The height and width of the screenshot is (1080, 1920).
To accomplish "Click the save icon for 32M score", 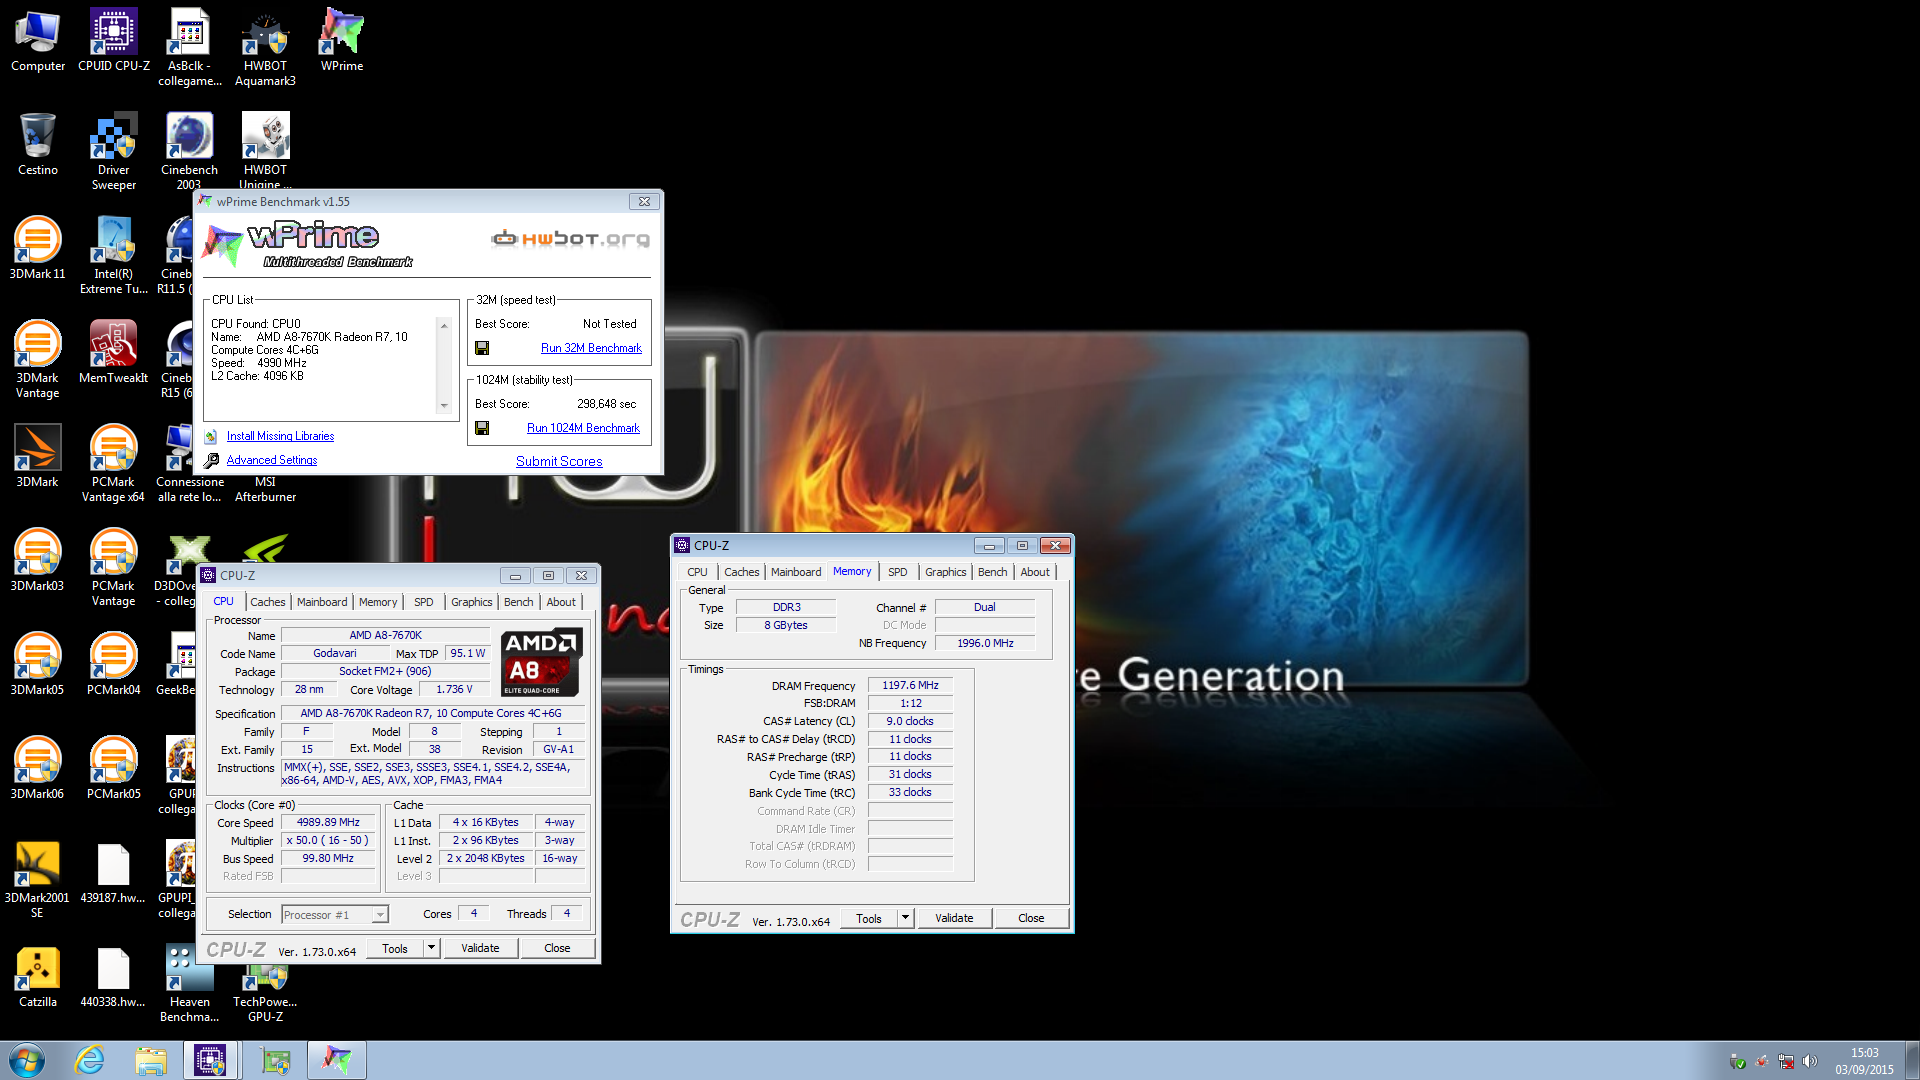I will [482, 348].
